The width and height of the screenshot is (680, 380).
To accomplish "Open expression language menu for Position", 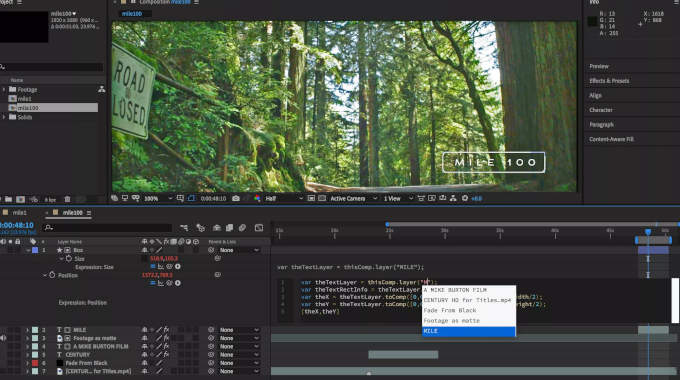I will [178, 283].
